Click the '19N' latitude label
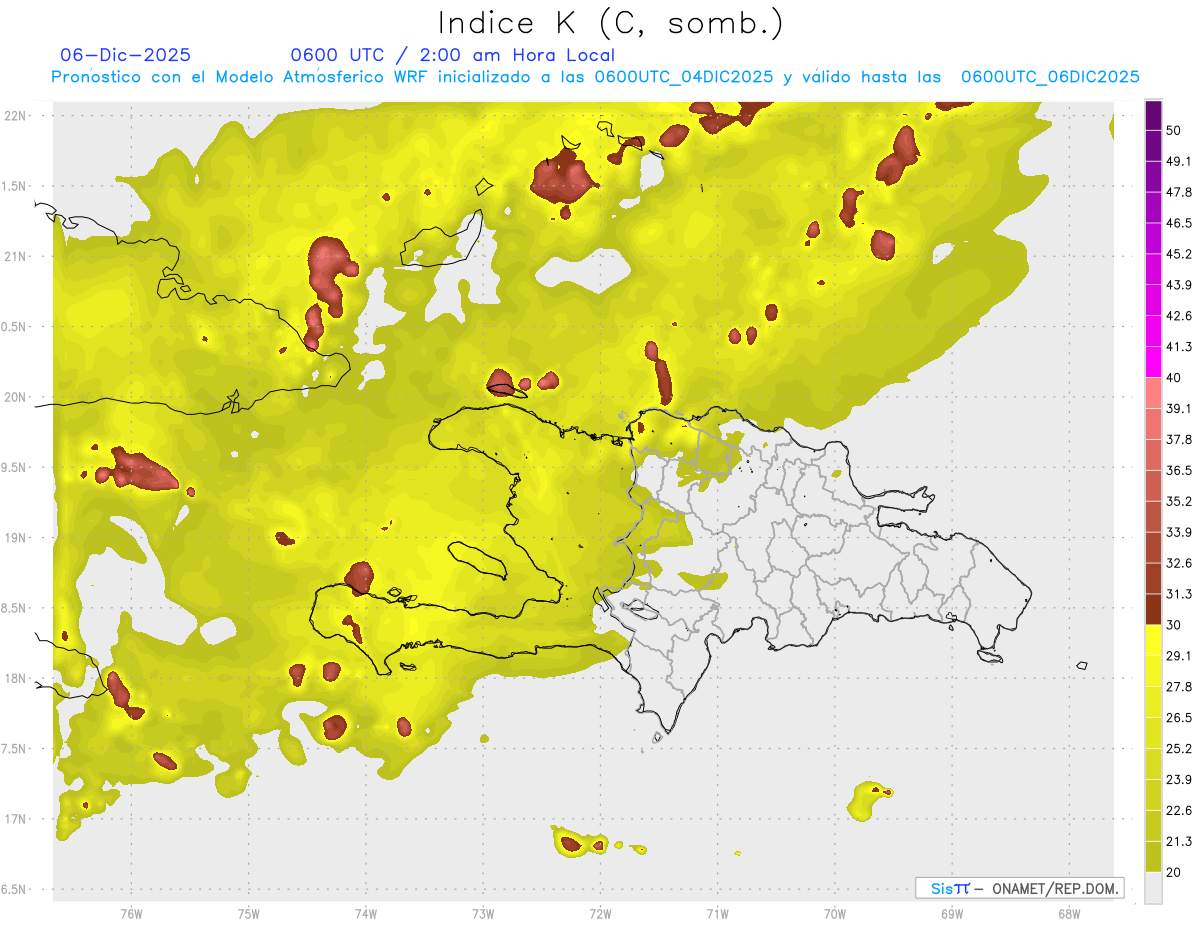 tap(14, 538)
